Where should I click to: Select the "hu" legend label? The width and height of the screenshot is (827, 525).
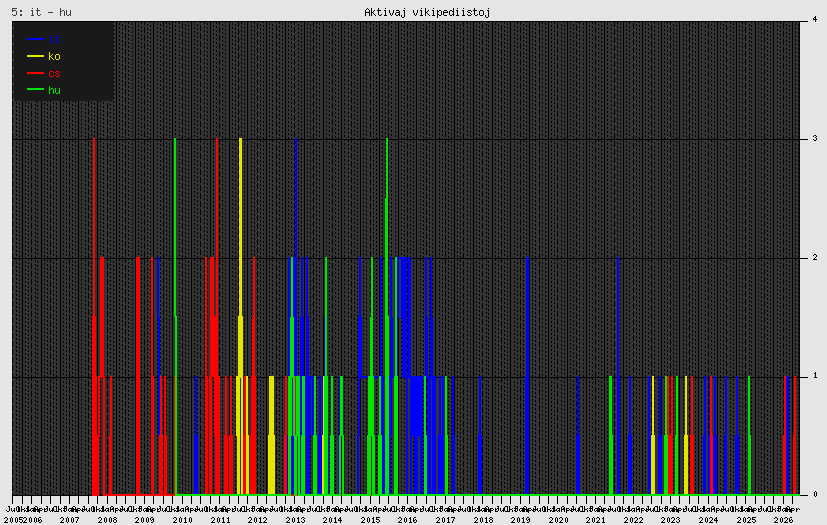point(54,90)
